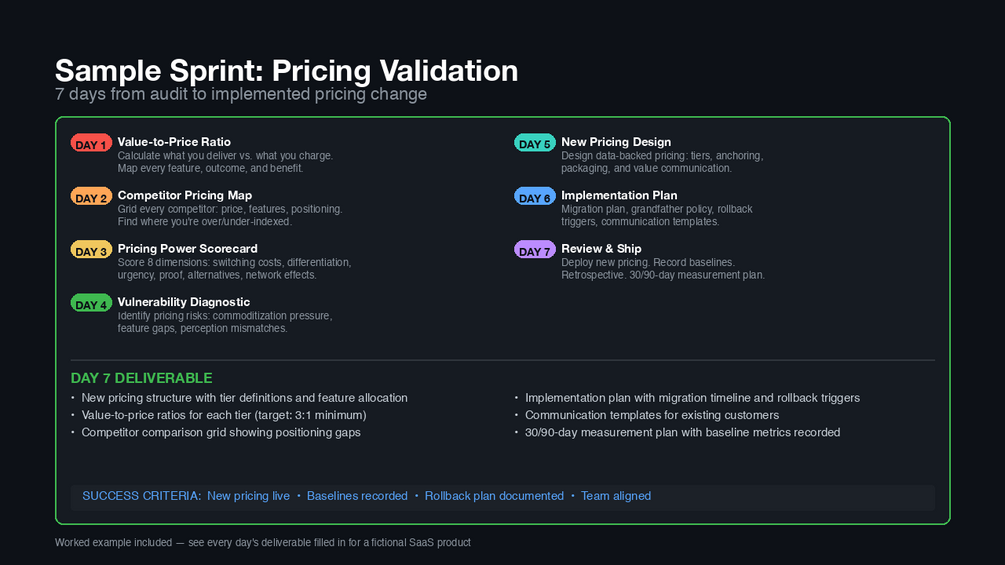Screen dimensions: 1005x565
Task: Click the Vulnerability Diagnostic heading
Action: click(x=184, y=302)
